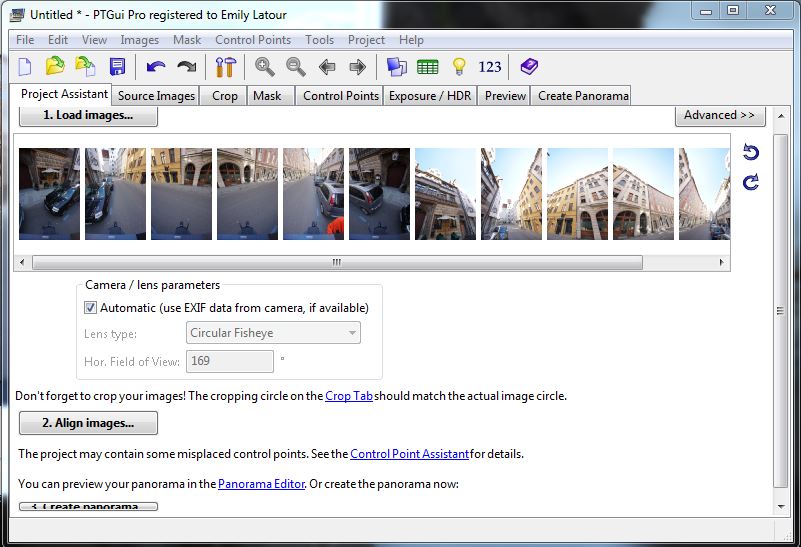
Task: Click the Zoom In magnifier icon
Action: [264, 67]
